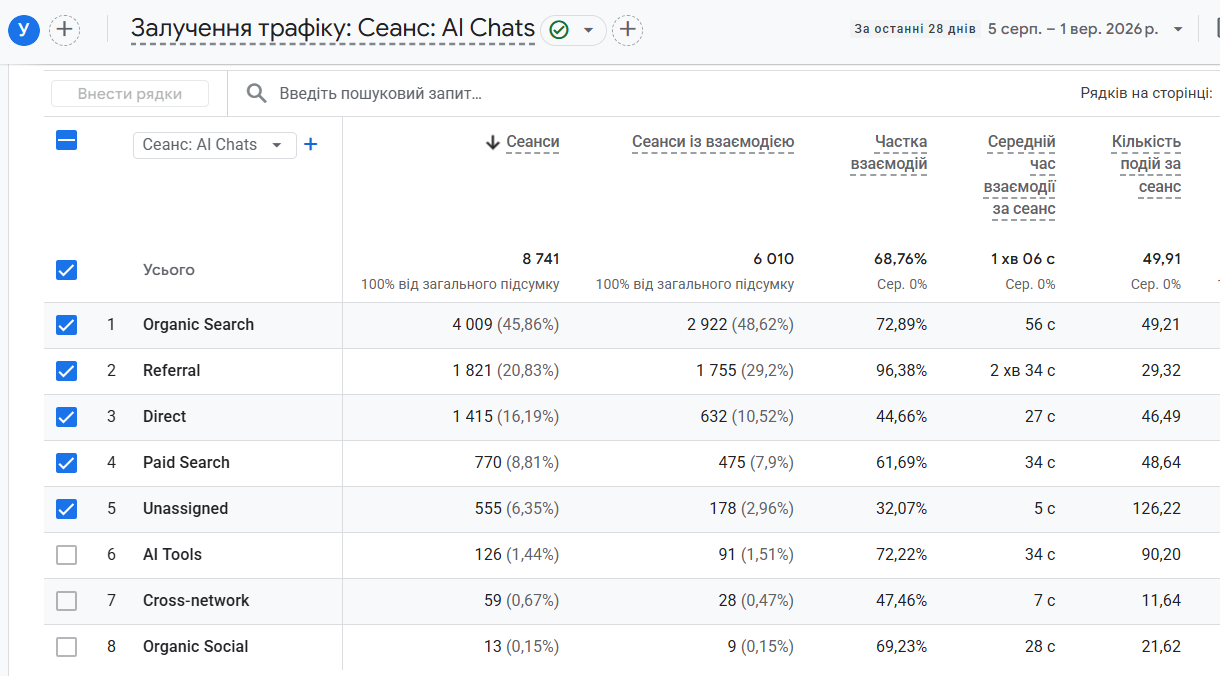Select the "Paid Search" row name
The height and width of the screenshot is (676, 1220).
(x=186, y=463)
